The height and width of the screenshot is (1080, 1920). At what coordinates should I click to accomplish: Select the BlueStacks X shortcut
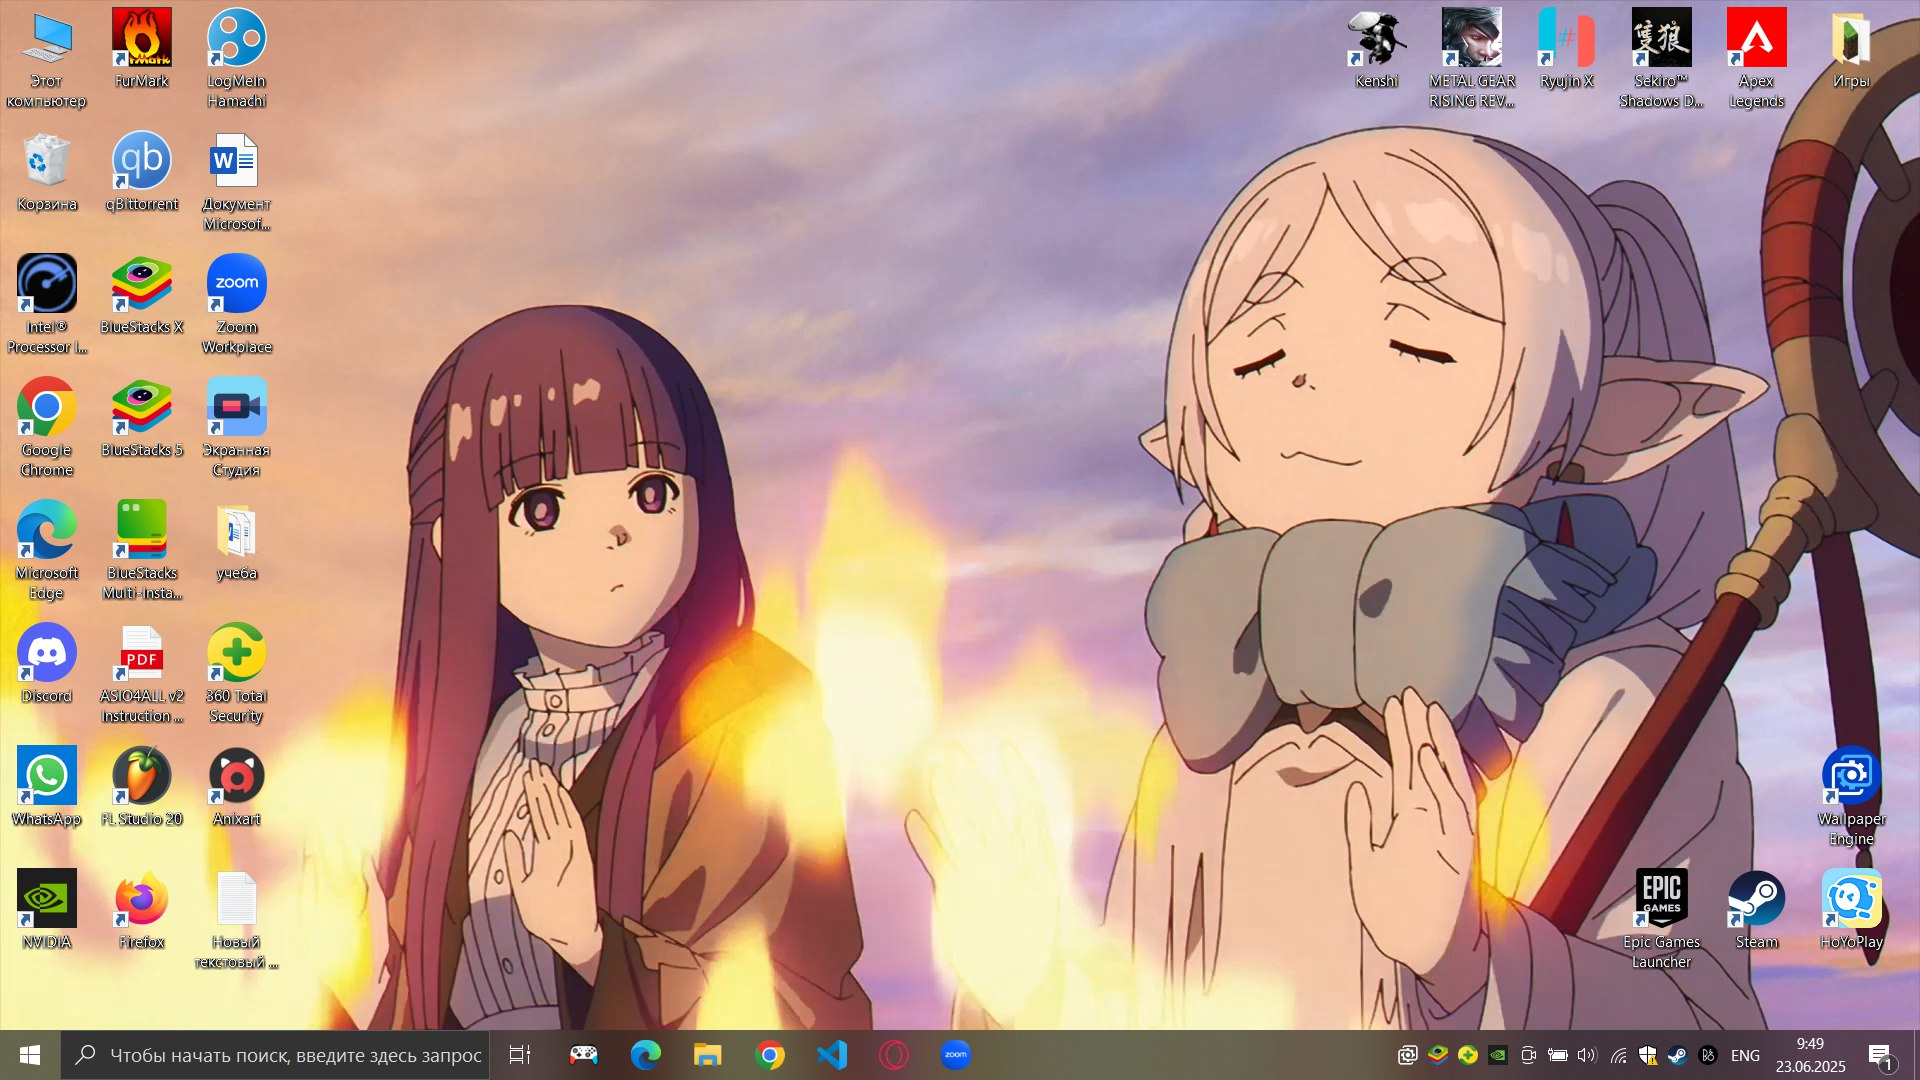[141, 295]
